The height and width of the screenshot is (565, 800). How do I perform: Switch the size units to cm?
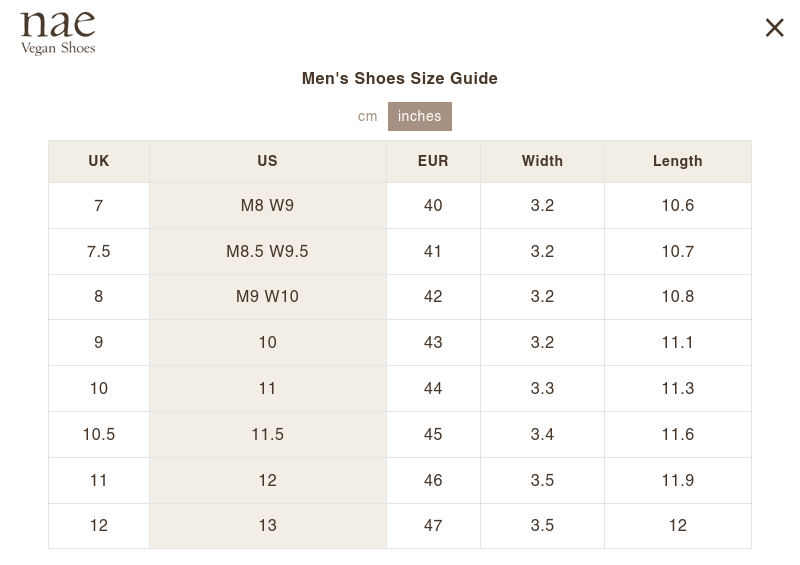(367, 116)
